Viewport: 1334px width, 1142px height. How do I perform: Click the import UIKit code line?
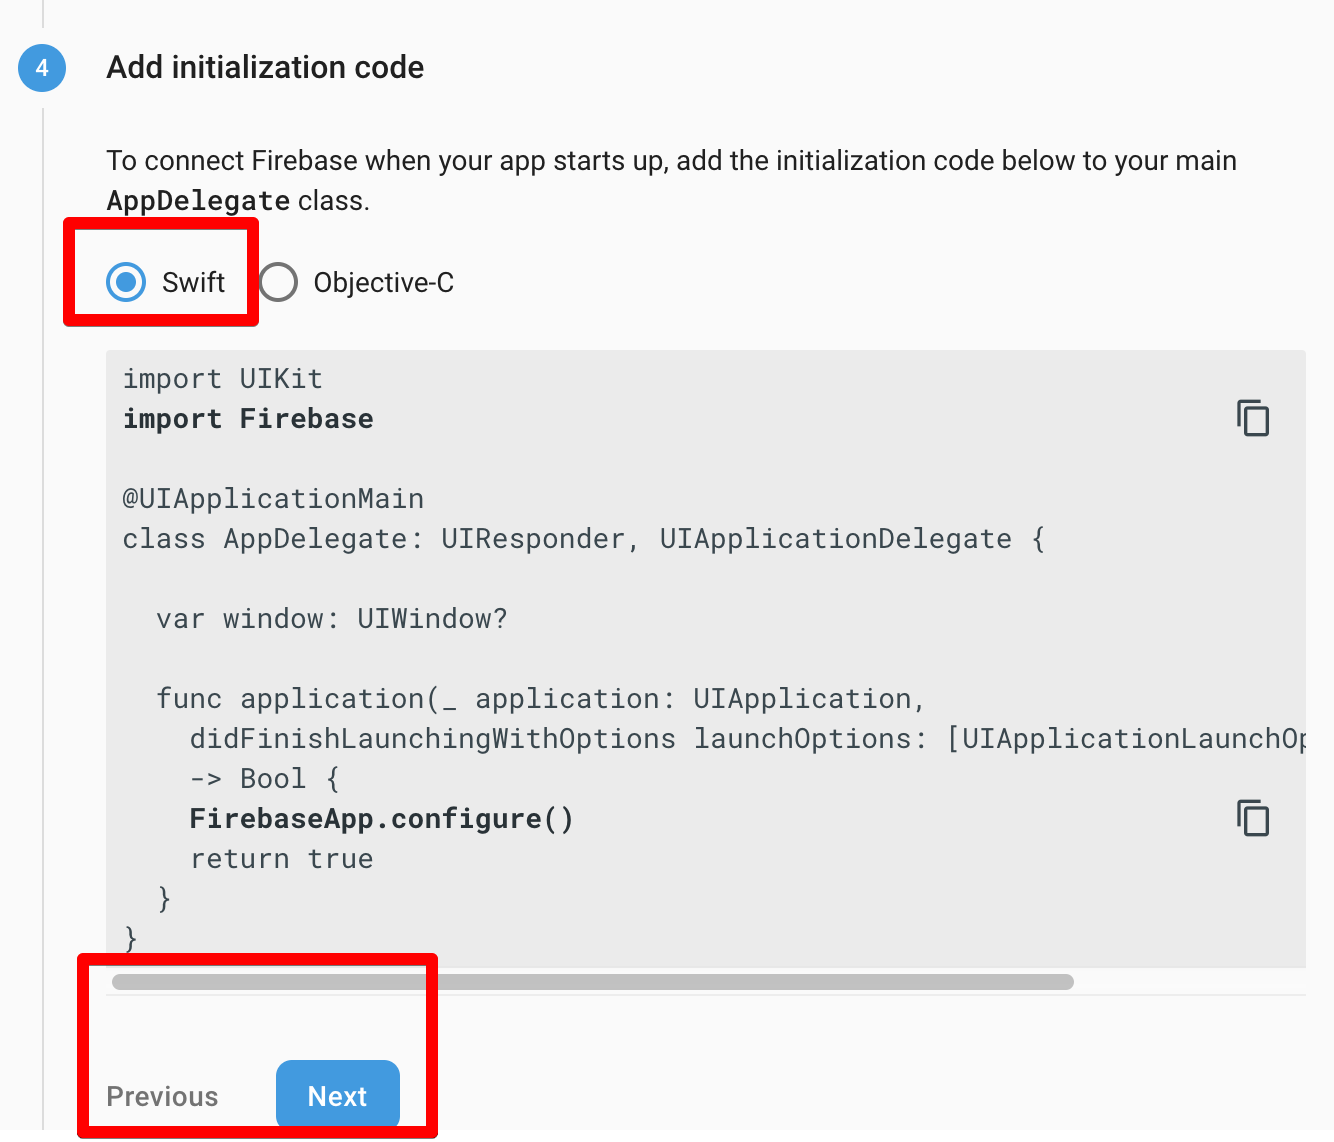point(223,379)
